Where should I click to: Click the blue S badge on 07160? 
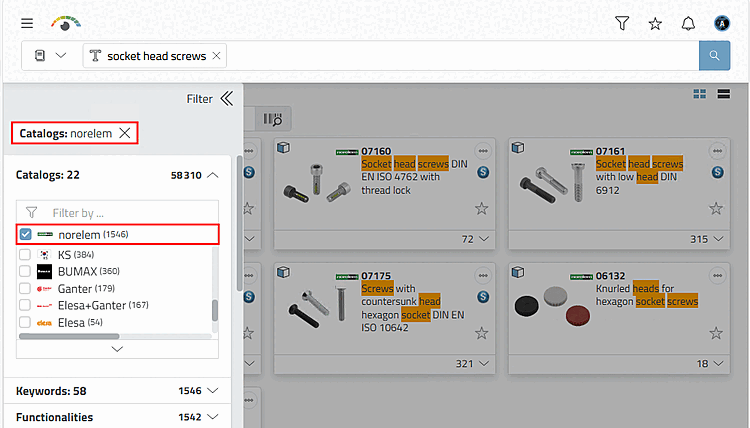(x=483, y=172)
